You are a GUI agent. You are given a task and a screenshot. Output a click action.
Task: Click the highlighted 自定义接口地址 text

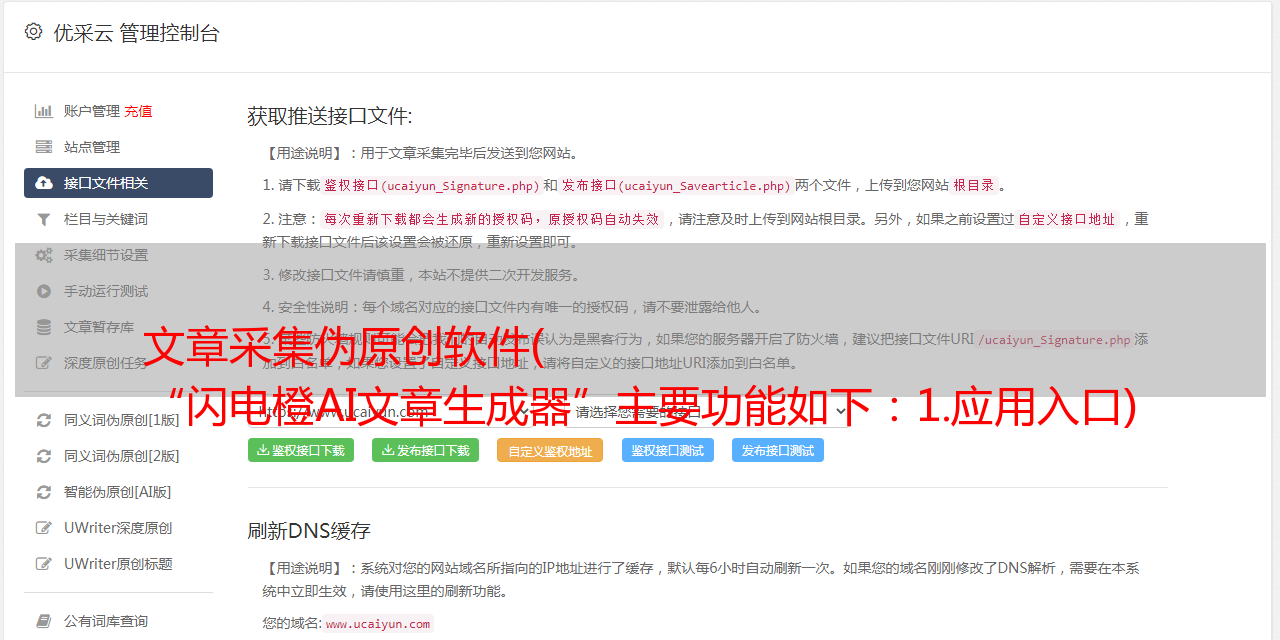click(1067, 219)
